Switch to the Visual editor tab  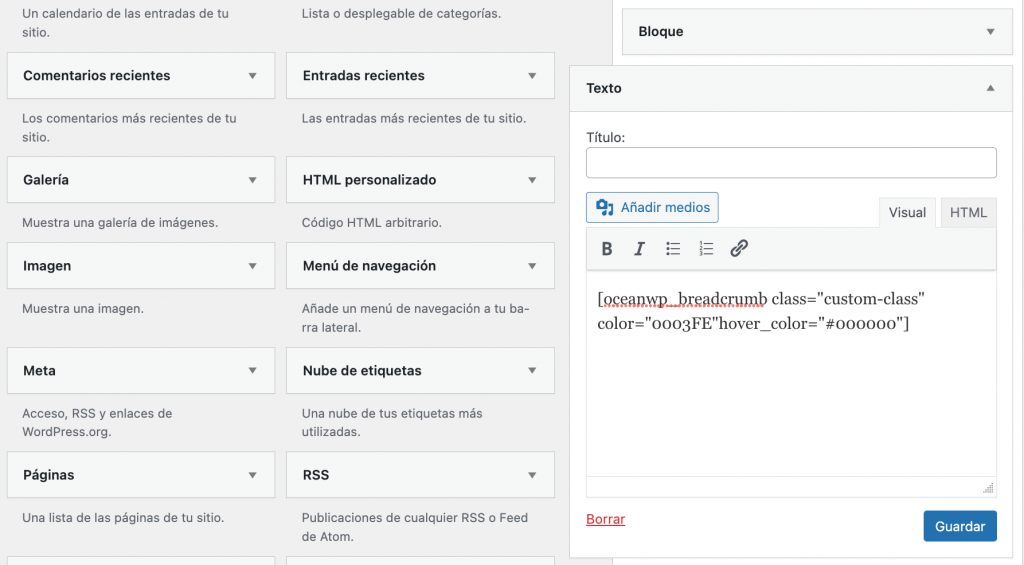coord(907,212)
